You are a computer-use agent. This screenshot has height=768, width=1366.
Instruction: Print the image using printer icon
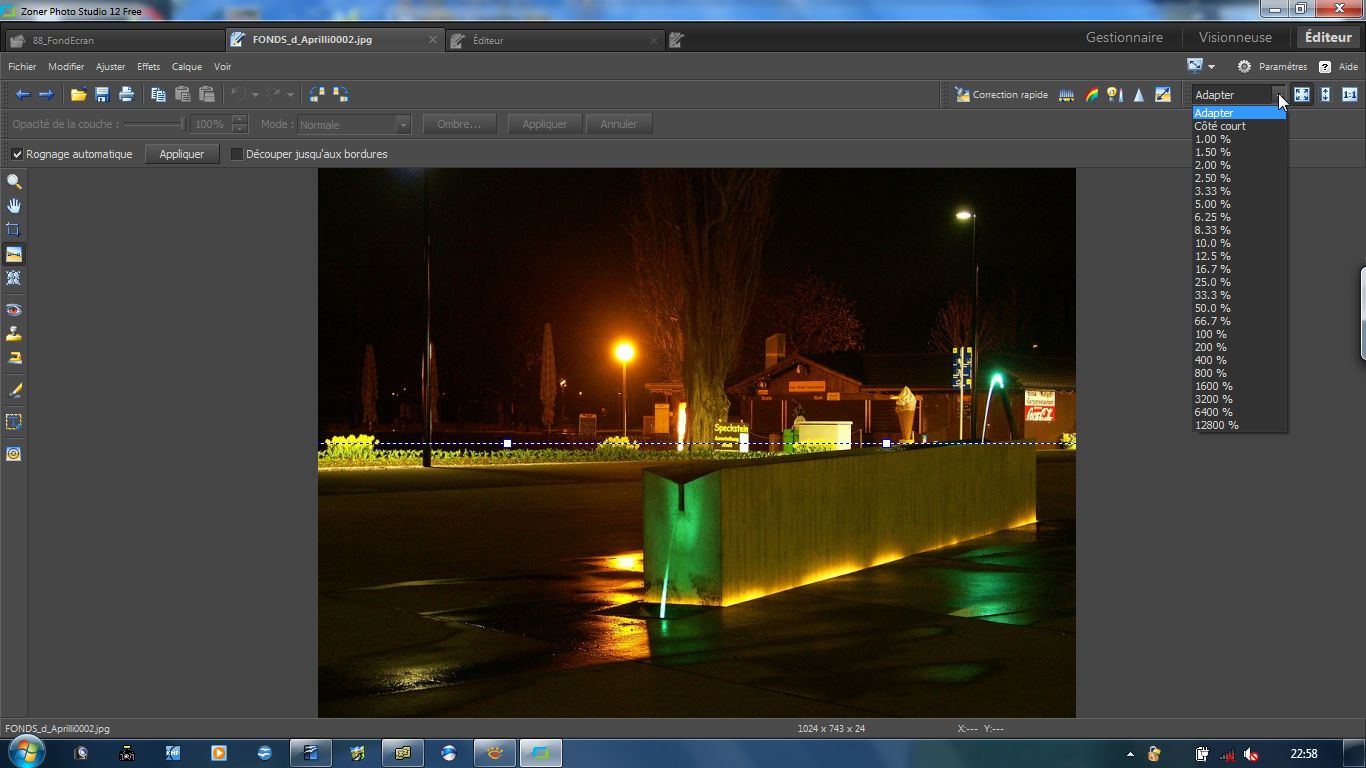point(126,94)
